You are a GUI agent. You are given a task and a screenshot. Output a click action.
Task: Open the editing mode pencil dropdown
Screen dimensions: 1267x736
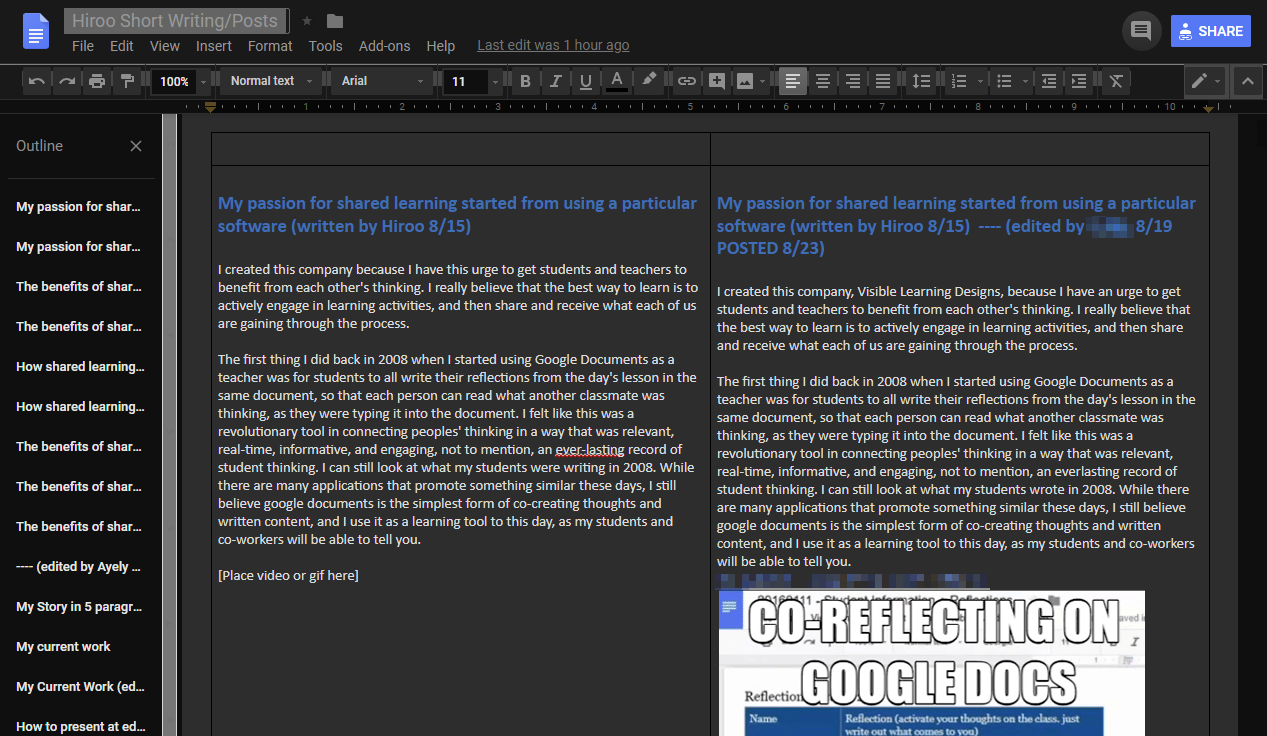[x=1207, y=81]
